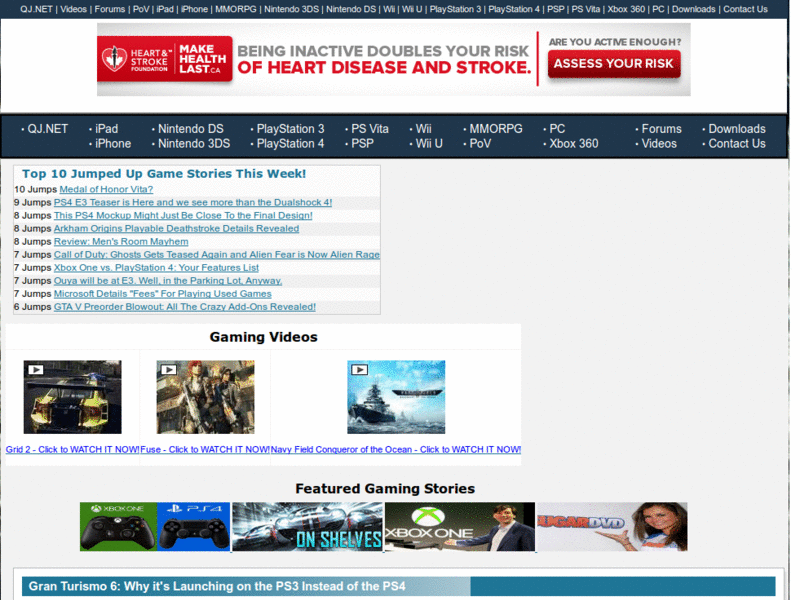
Task: Open Xbox 360 in main navigation bar
Action: pyautogui.click(x=574, y=144)
